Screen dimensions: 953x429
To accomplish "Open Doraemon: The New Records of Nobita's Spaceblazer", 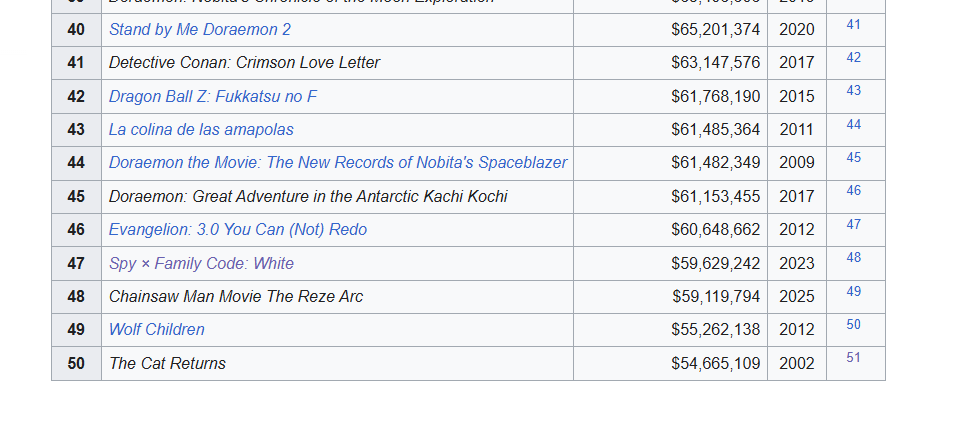I will (x=337, y=162).
